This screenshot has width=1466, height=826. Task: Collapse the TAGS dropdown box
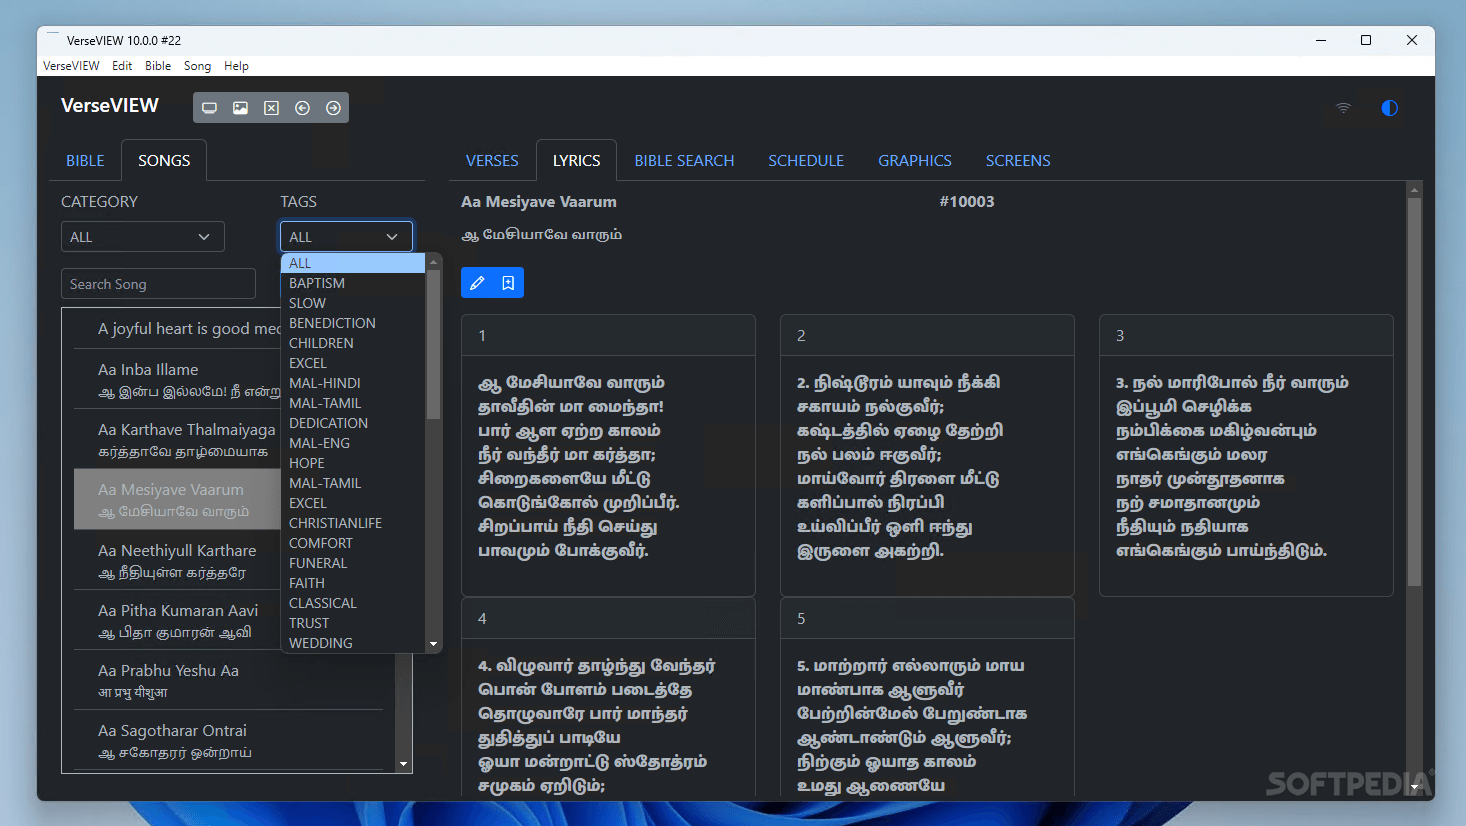[x=346, y=237]
